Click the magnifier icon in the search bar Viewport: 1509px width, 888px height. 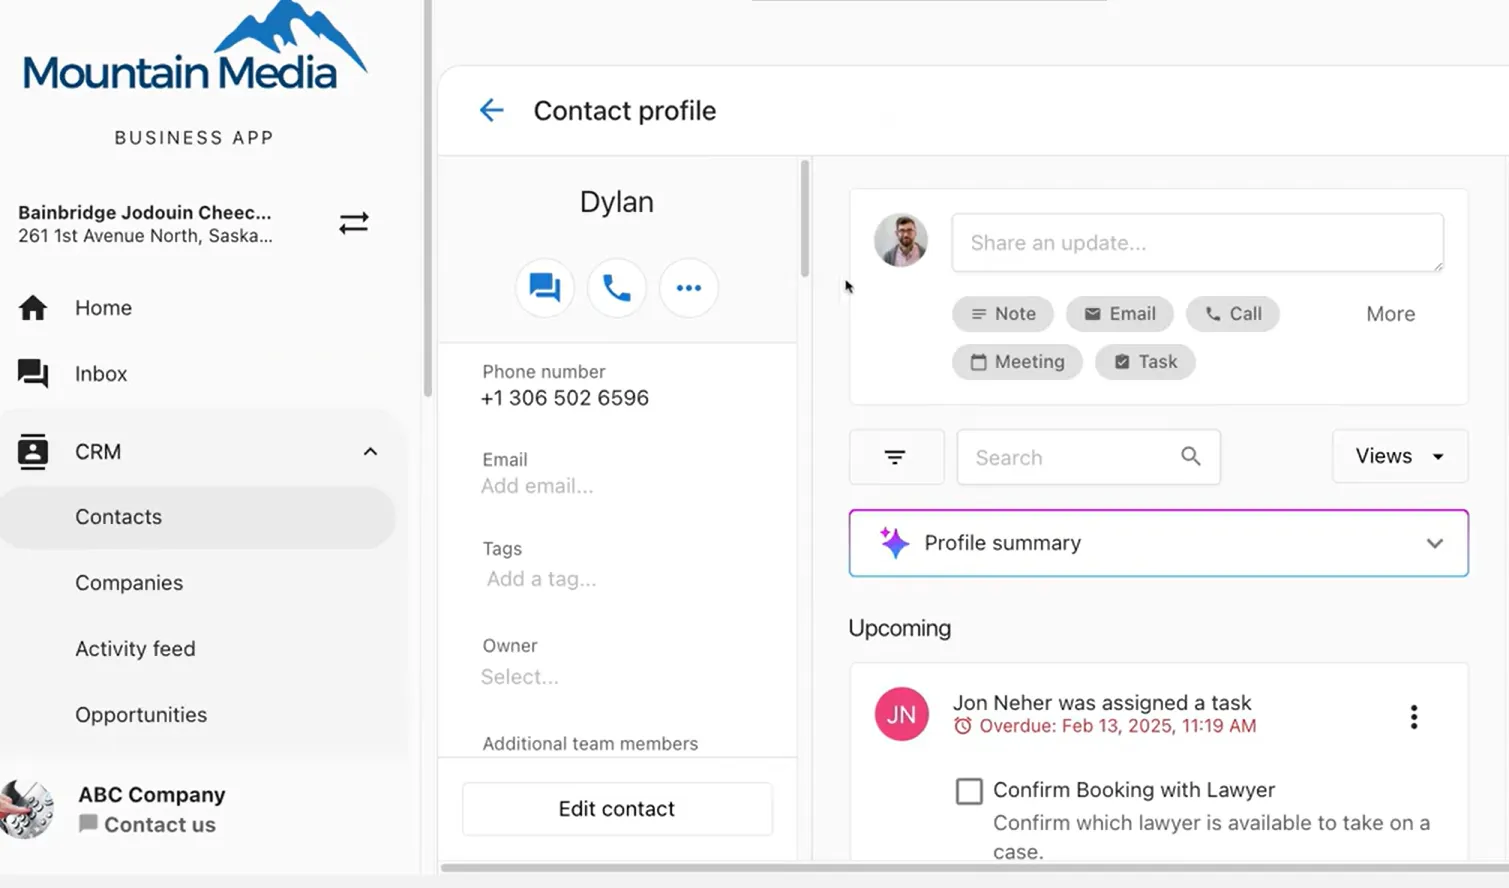(1190, 456)
